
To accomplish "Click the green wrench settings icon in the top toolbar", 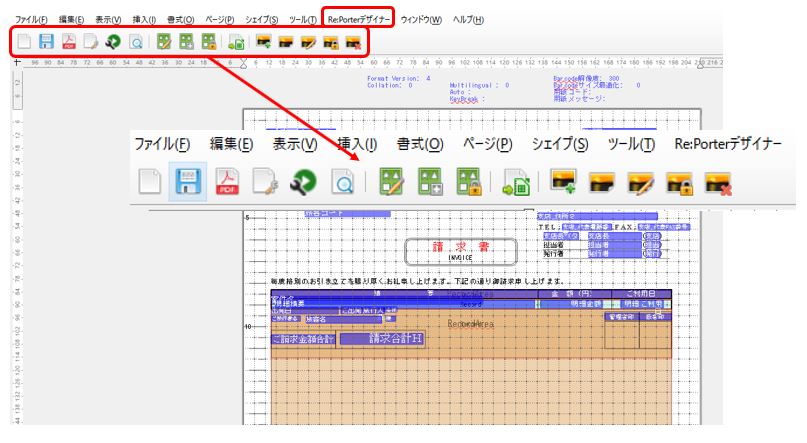I will click(x=114, y=43).
